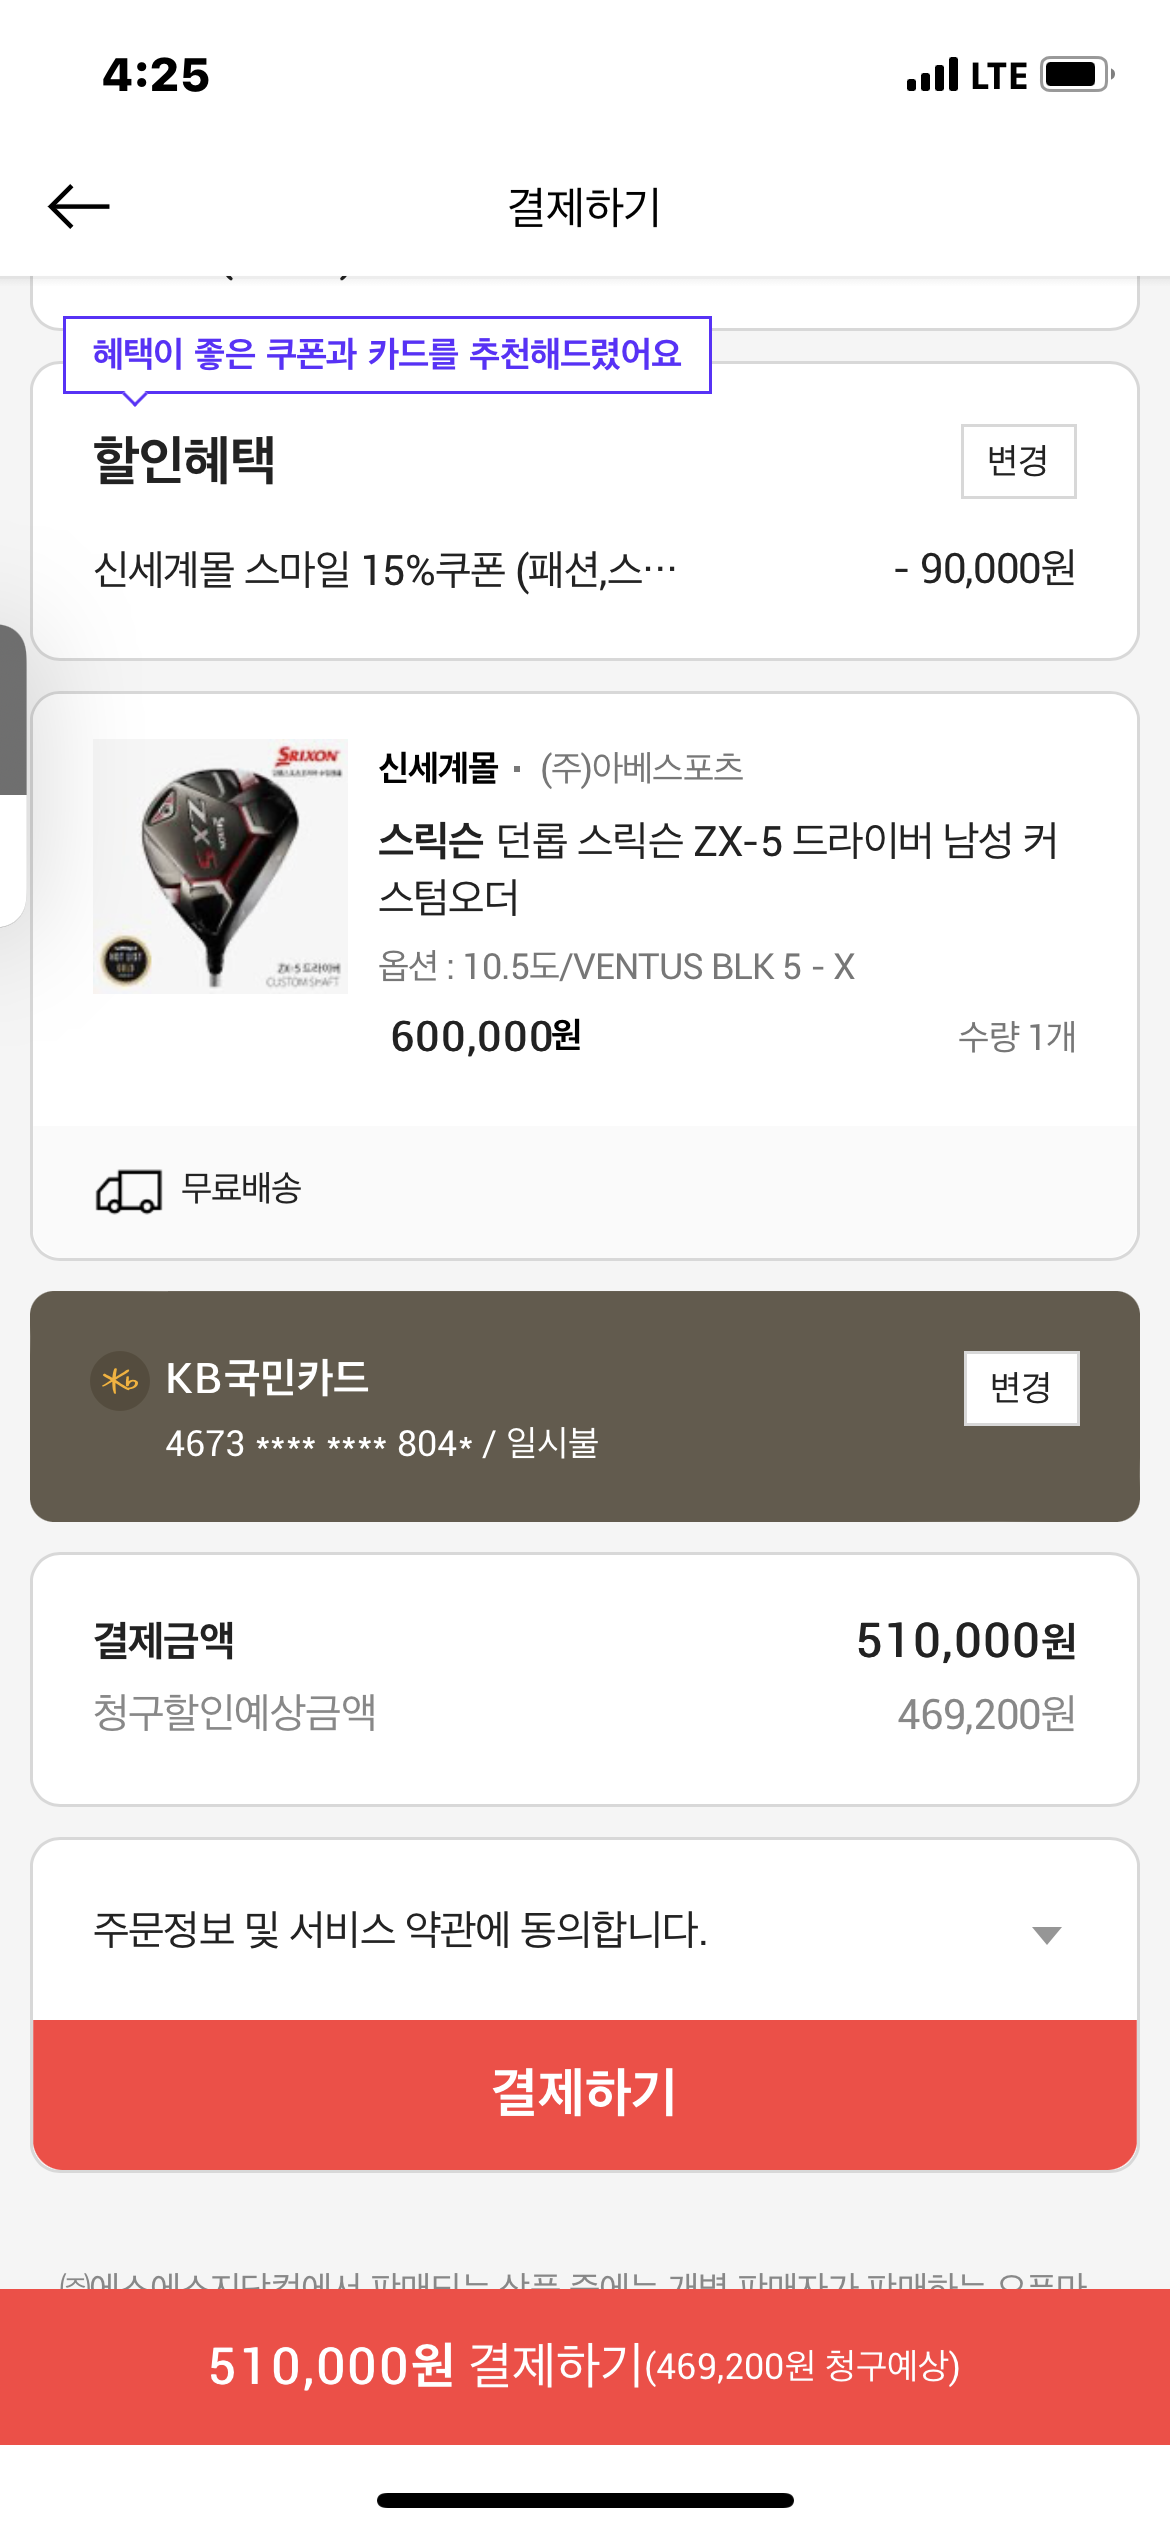Tap the KB국민카드 logo icon
Image resolution: width=1170 pixels, height=2532 pixels.
click(120, 1381)
